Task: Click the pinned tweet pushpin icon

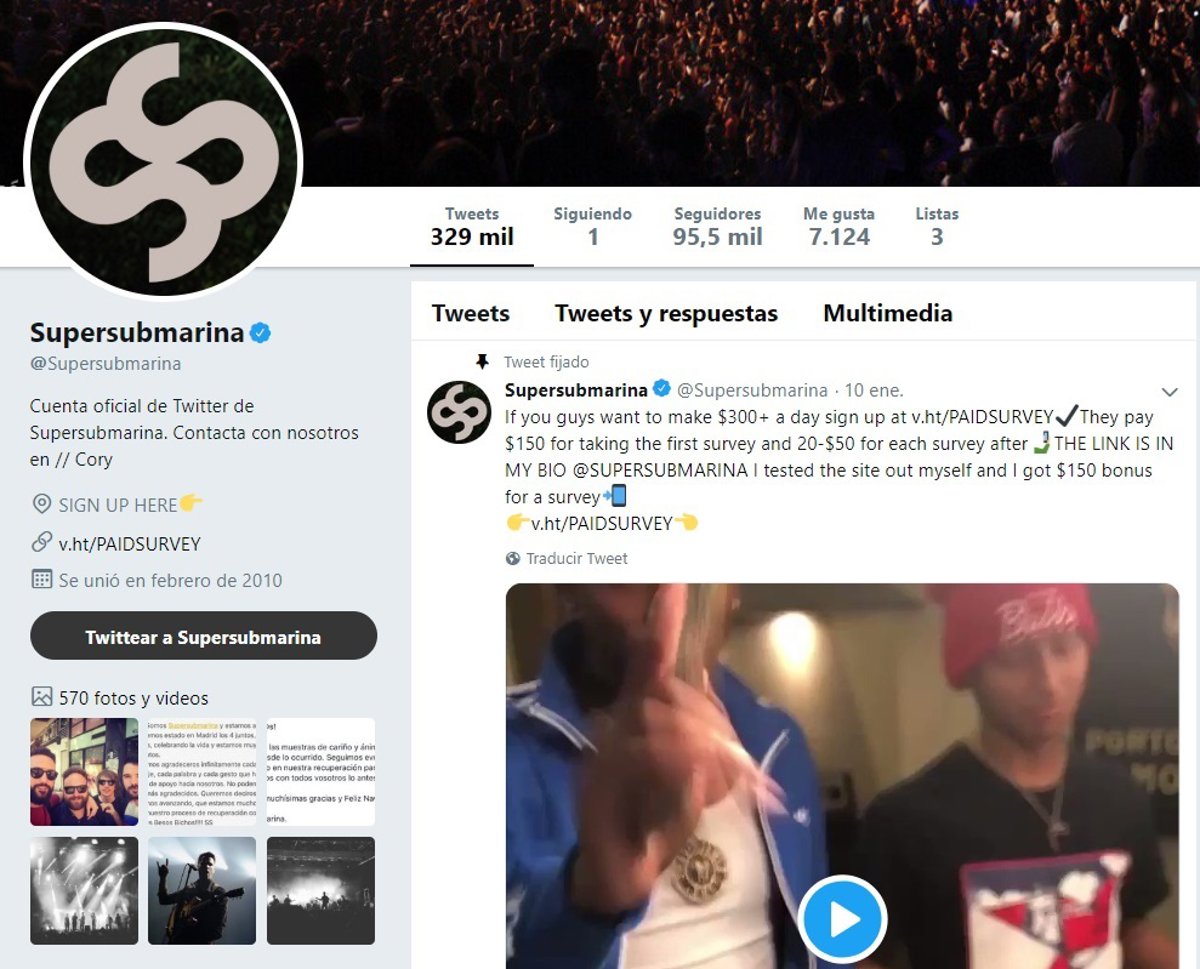Action: pos(482,362)
